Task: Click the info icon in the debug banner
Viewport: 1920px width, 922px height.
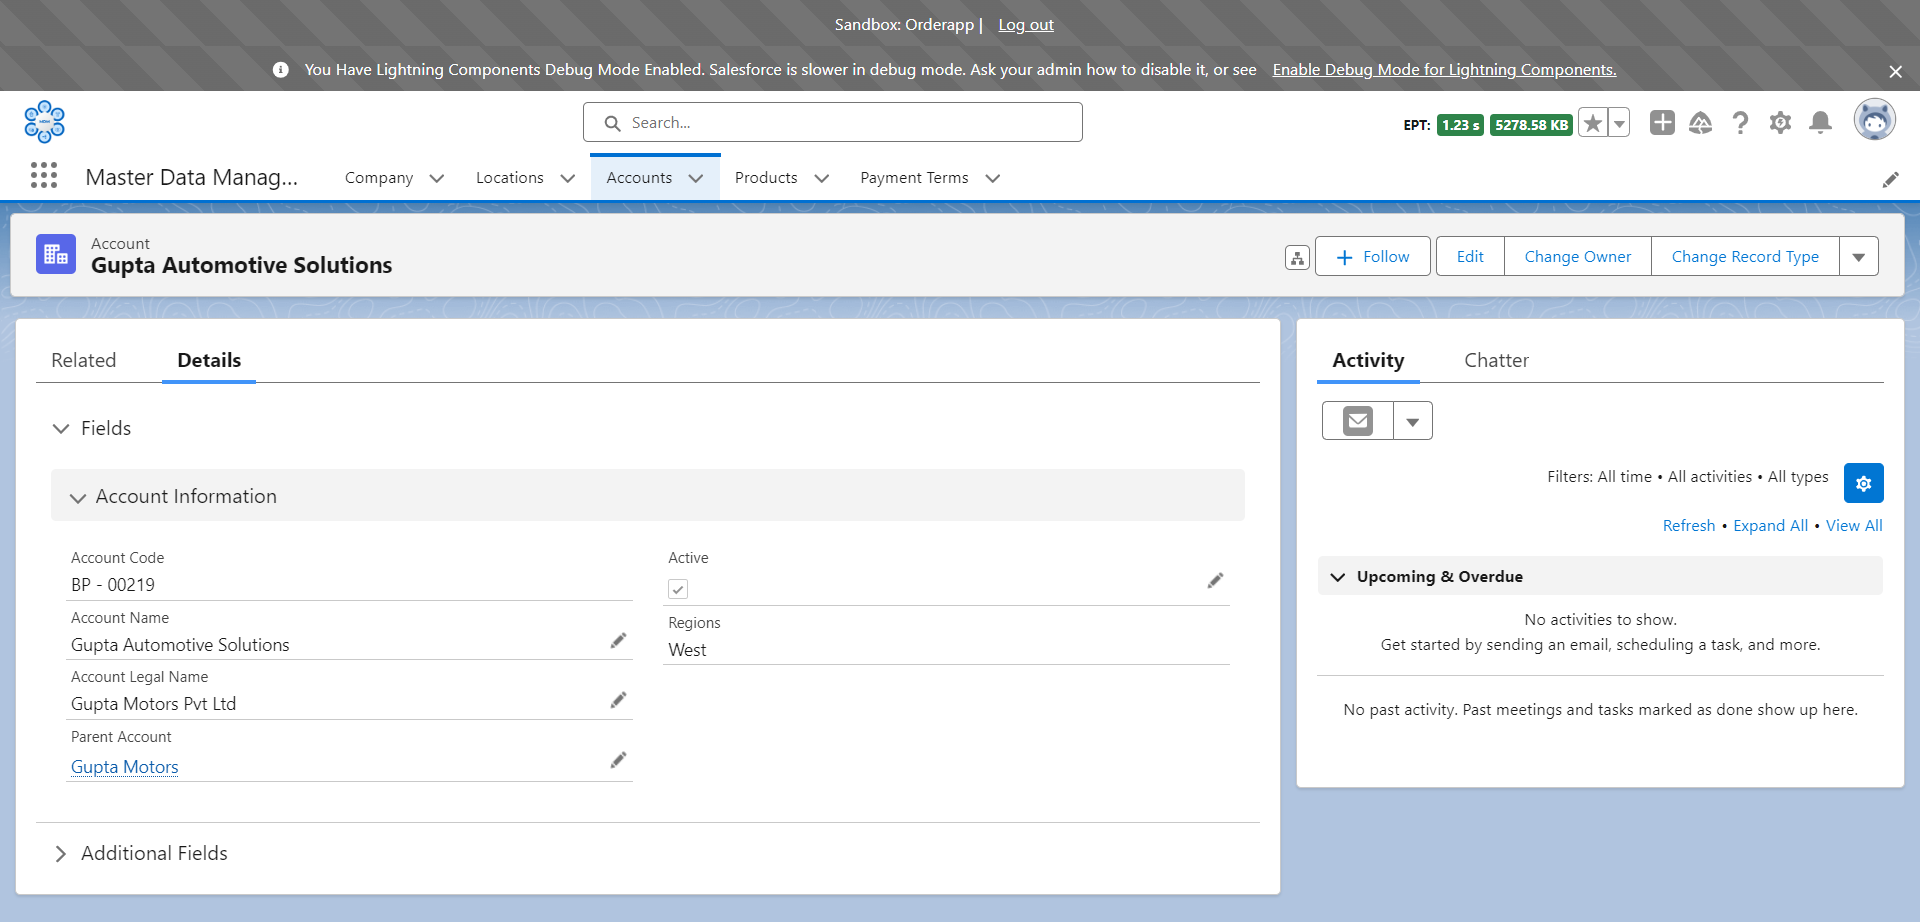Action: click(x=281, y=70)
